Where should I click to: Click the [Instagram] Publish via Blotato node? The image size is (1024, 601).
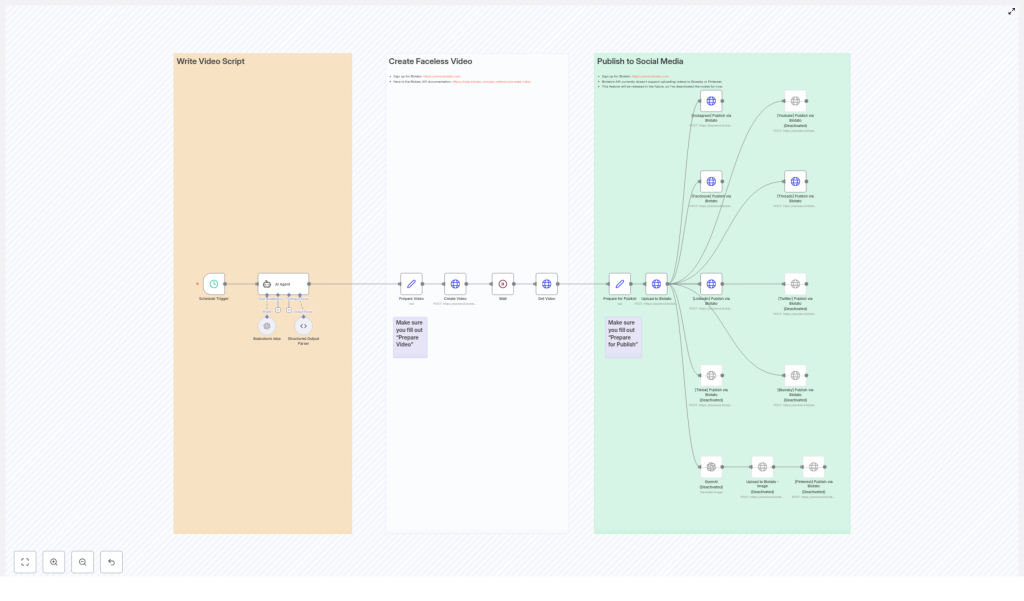tap(711, 101)
